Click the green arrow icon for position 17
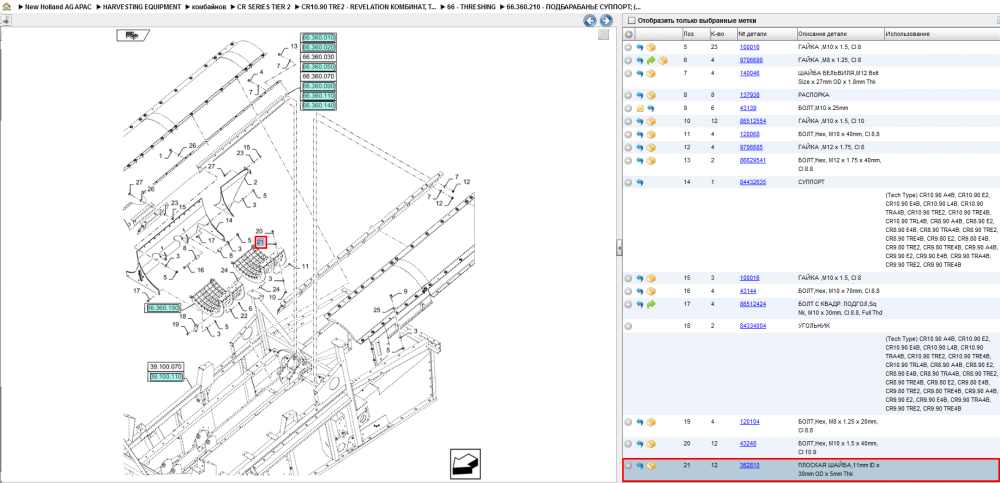 [x=651, y=304]
